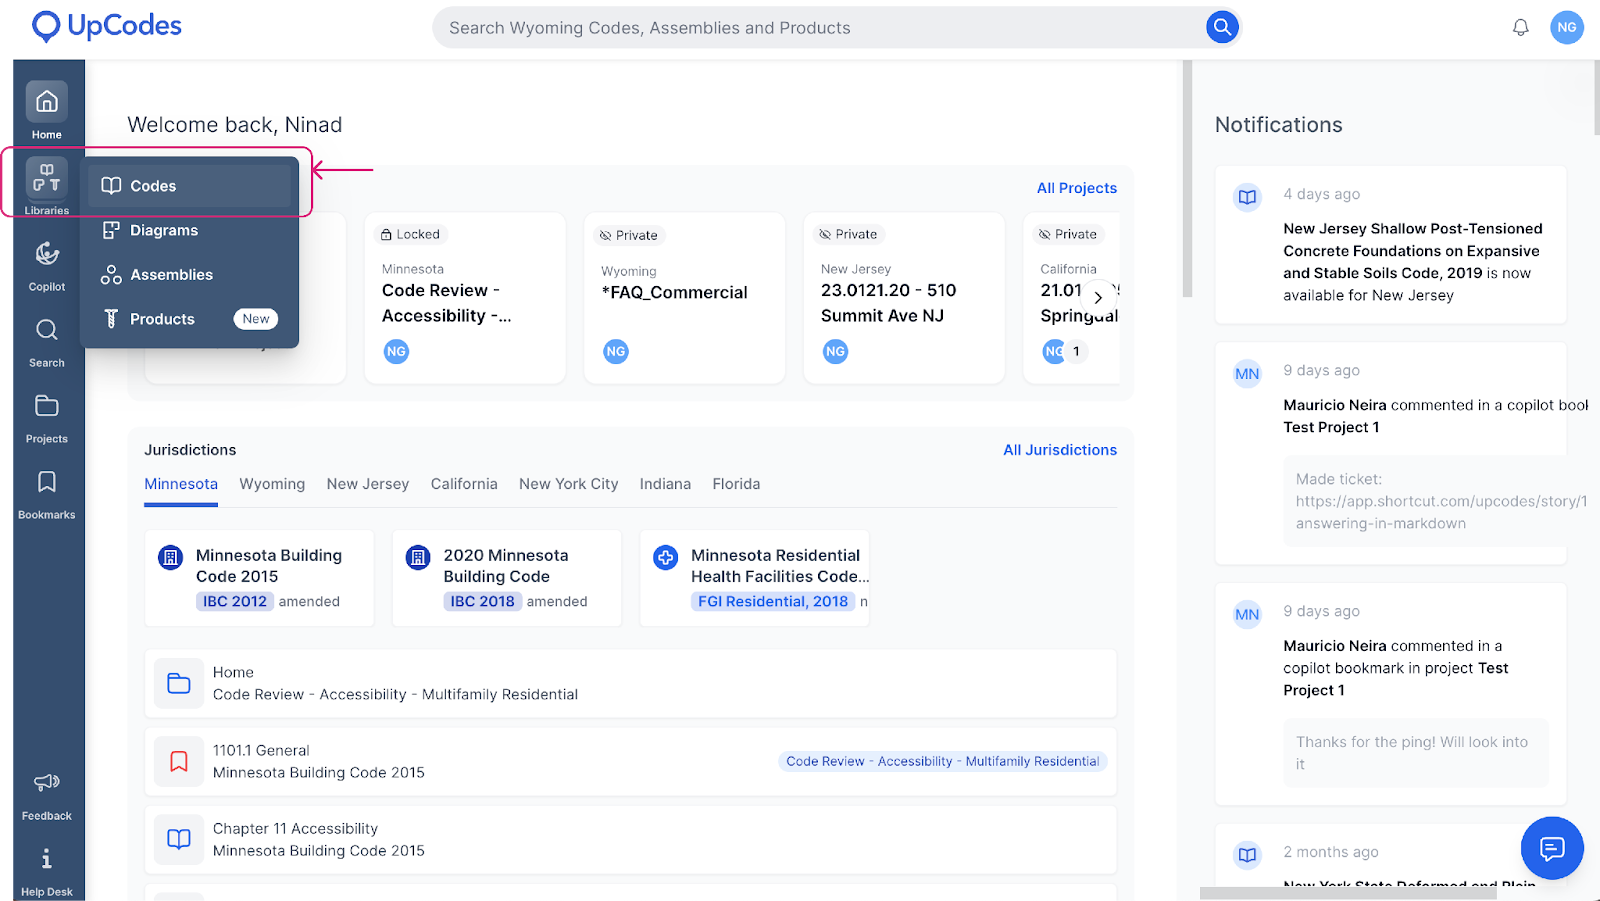Open Libraries in the sidebar
This screenshot has height=901, width=1600.
click(x=47, y=186)
